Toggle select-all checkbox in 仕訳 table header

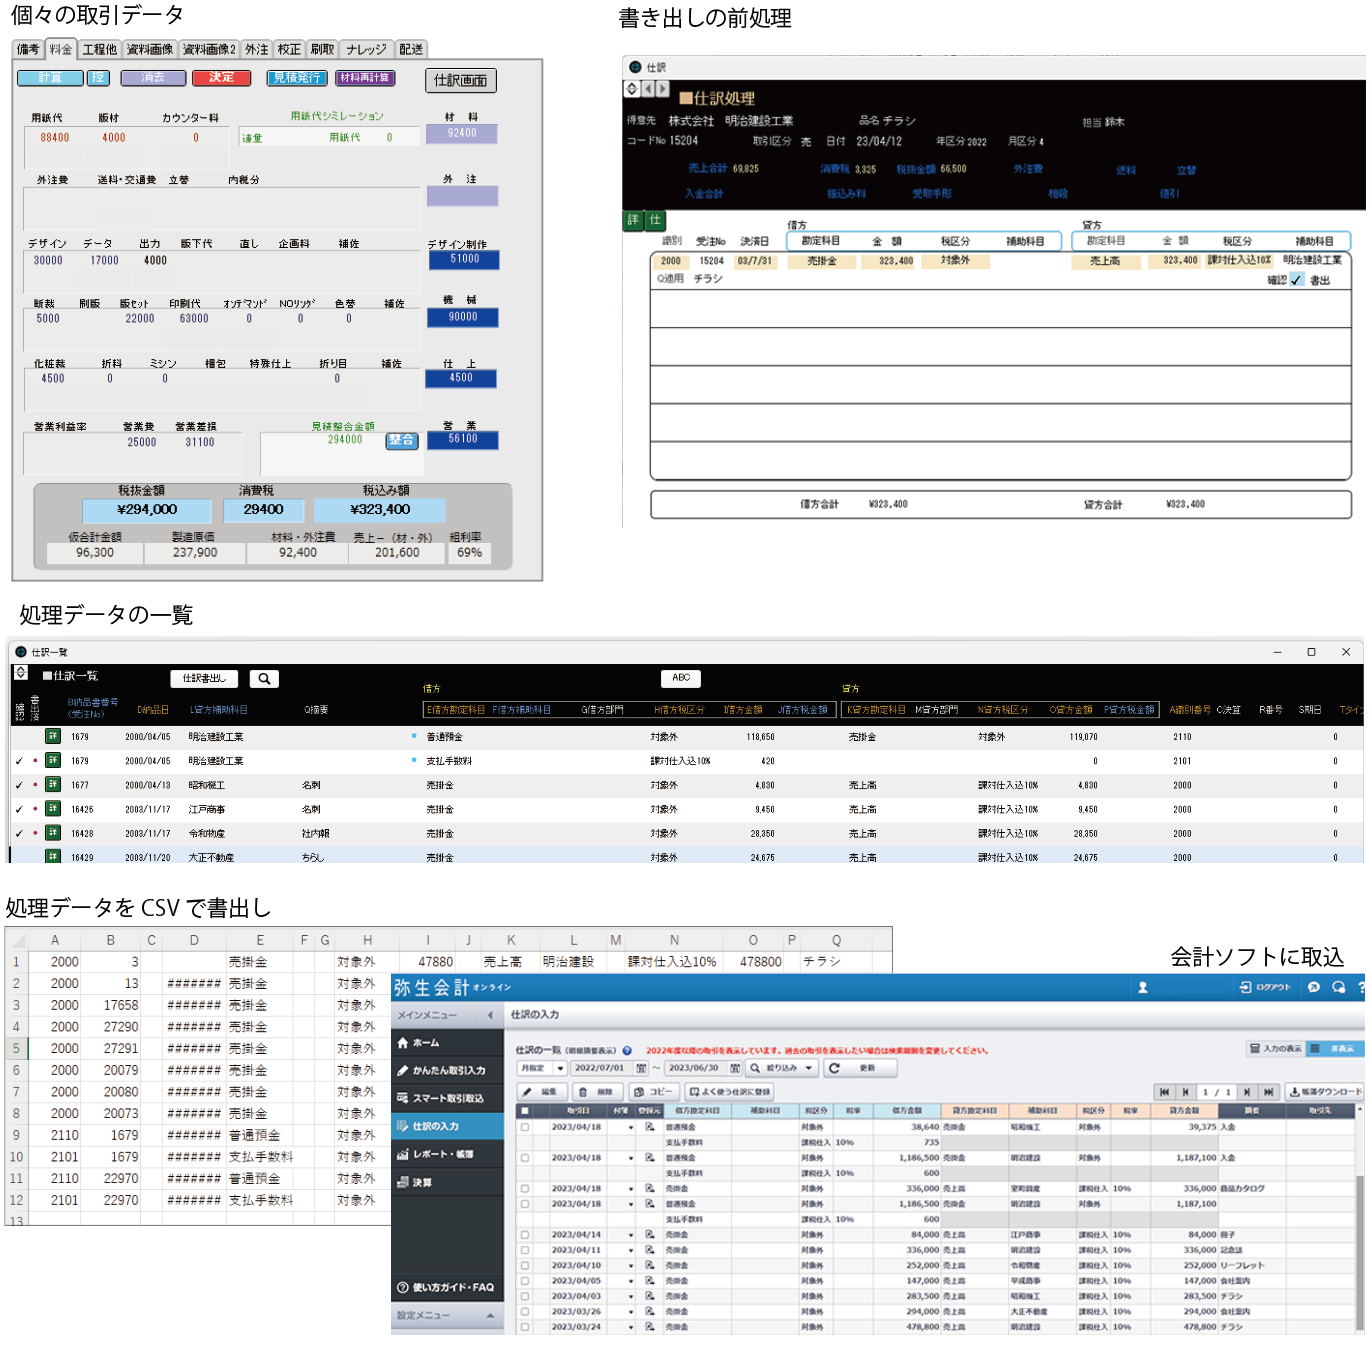click(x=524, y=1111)
